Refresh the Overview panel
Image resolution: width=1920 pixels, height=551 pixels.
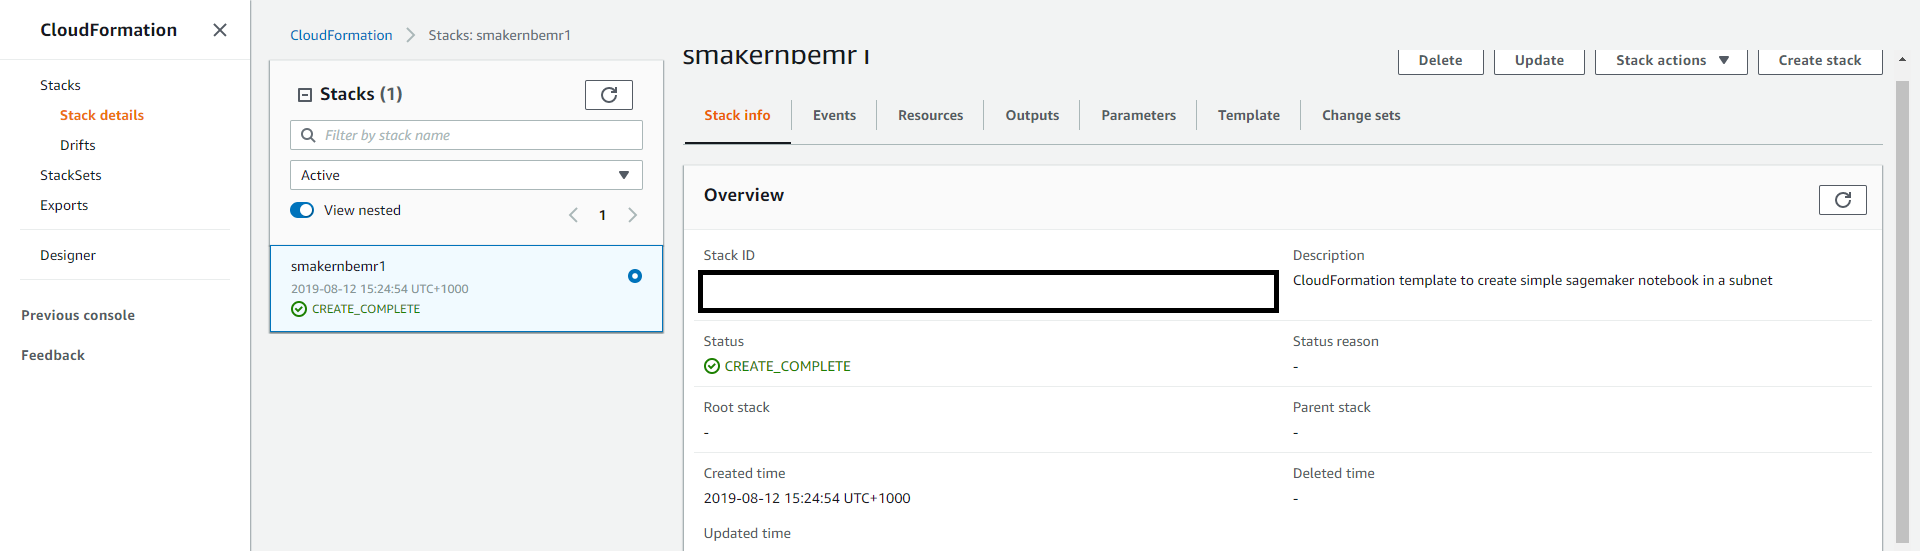point(1843,200)
